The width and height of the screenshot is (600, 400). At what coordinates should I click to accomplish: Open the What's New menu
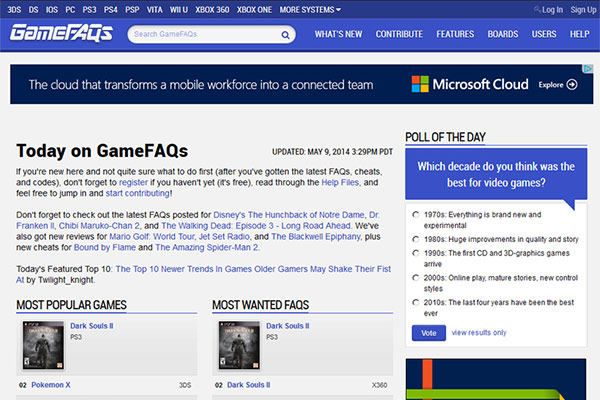click(338, 34)
